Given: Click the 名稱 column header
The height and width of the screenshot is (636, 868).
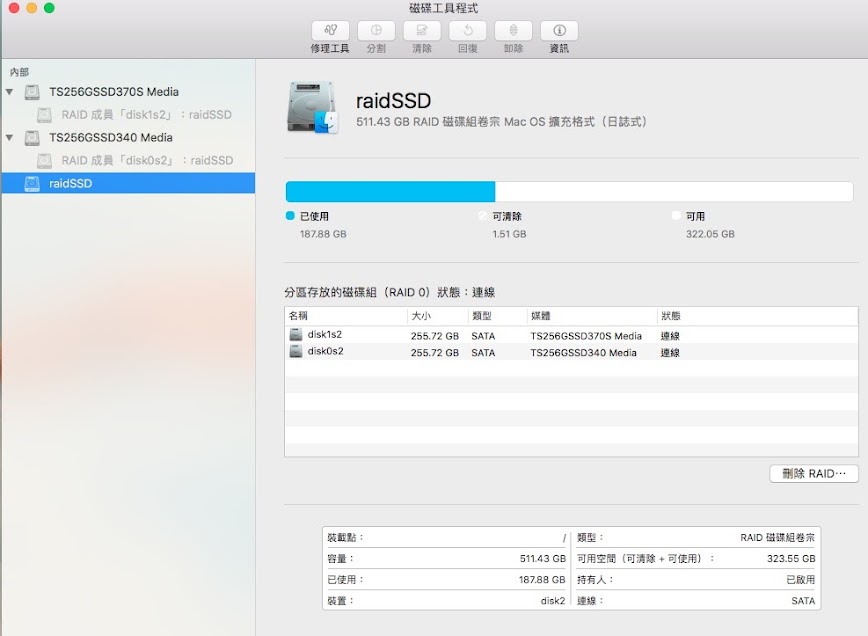Looking at the screenshot, I should click(x=346, y=316).
